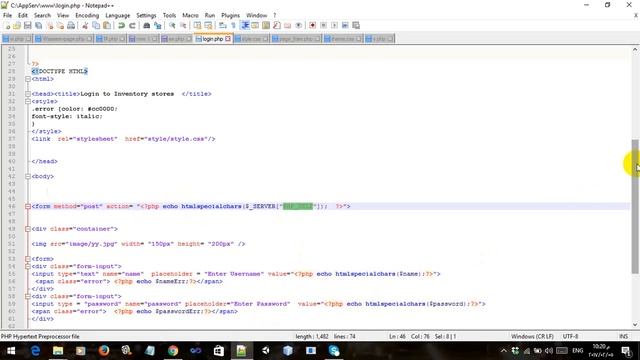Image resolution: width=640 pixels, height=360 pixels.
Task: Click the scrollbar down arrow
Action: point(635,324)
